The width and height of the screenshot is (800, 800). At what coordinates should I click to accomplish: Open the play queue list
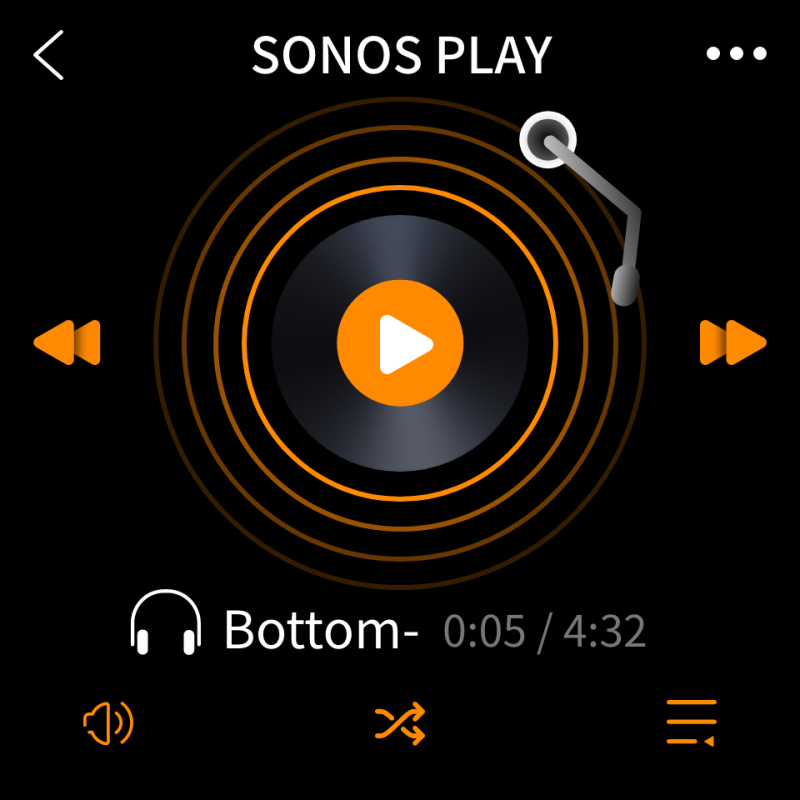pyautogui.click(x=691, y=723)
